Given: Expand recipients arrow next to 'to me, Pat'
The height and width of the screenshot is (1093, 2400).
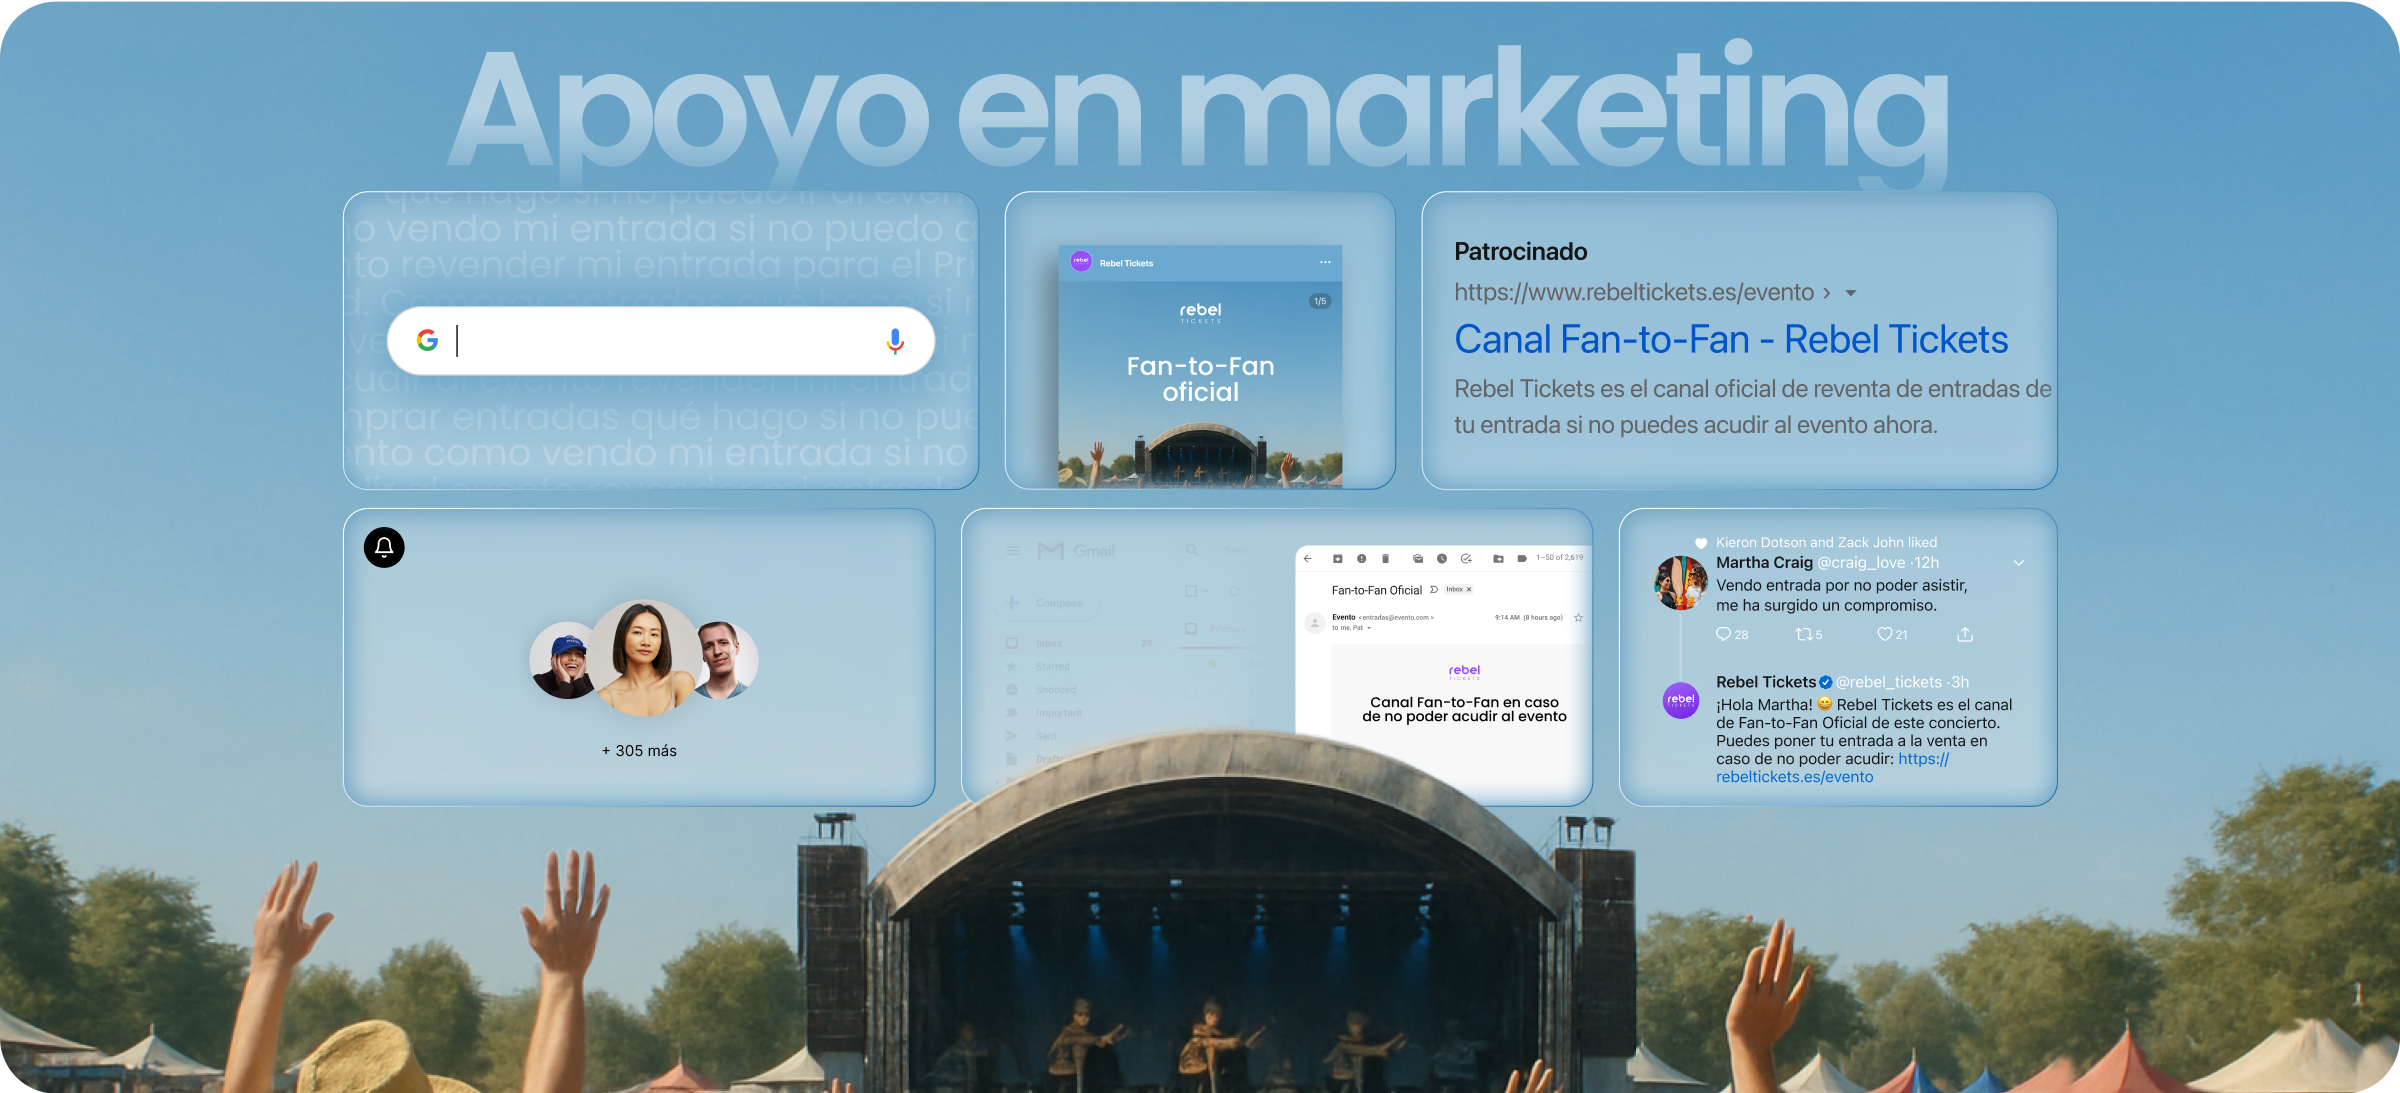Looking at the screenshot, I should [x=1369, y=628].
